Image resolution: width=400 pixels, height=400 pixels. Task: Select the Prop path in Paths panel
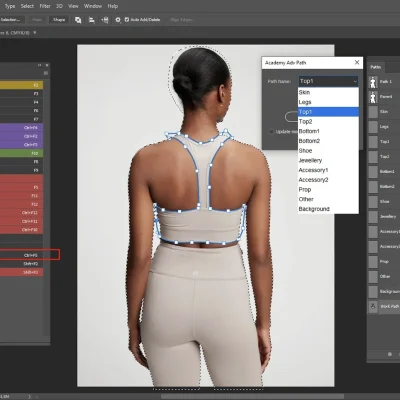tap(384, 261)
